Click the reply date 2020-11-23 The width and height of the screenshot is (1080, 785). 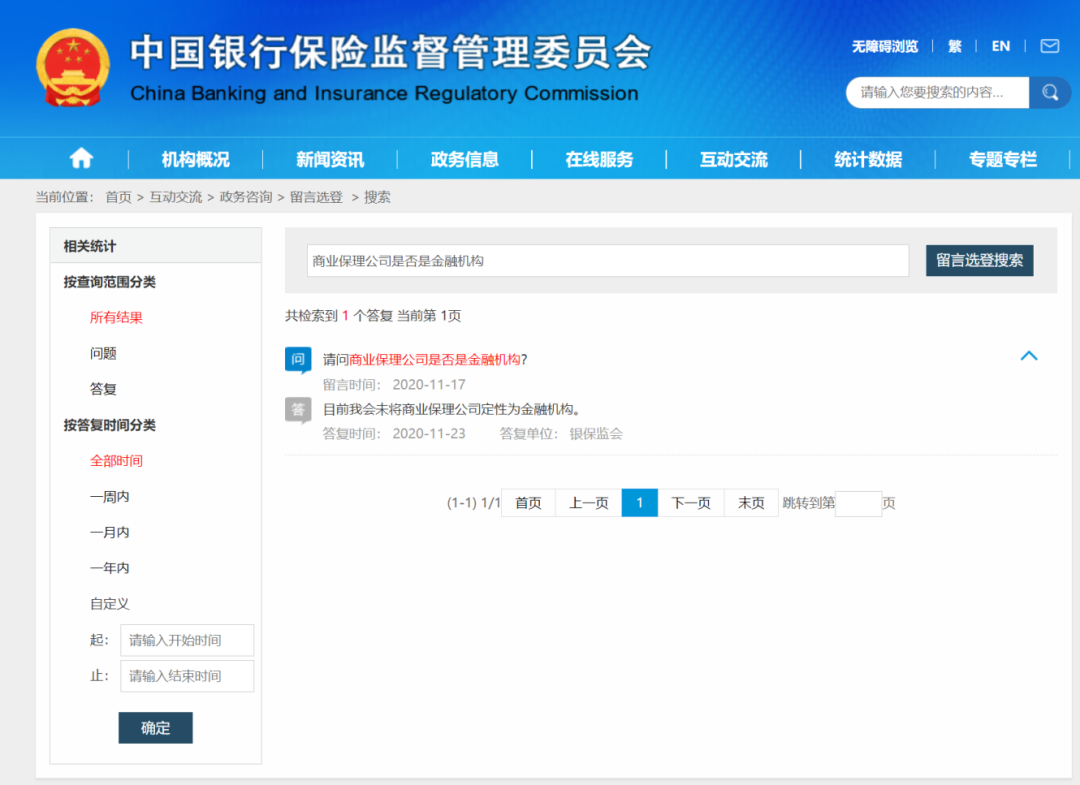click(x=429, y=434)
